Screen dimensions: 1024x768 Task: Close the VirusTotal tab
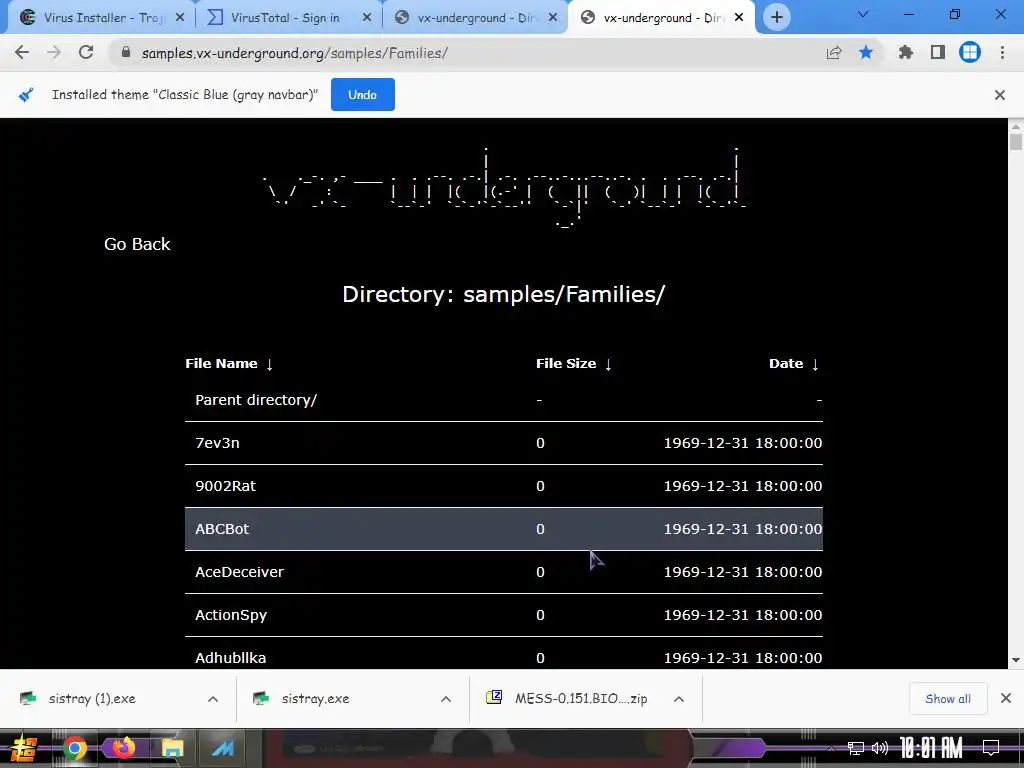(367, 18)
